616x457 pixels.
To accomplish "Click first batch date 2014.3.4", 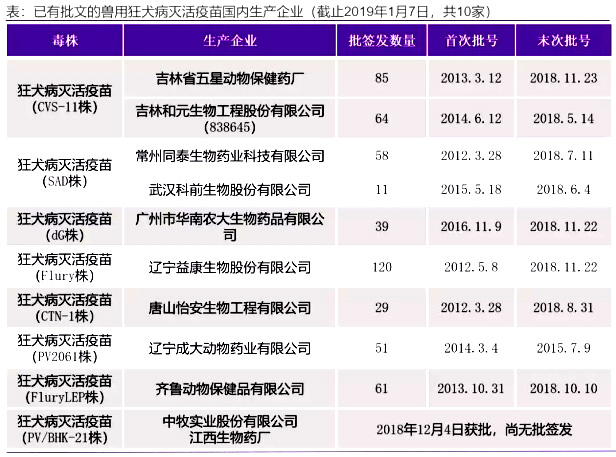I will 471,348.
